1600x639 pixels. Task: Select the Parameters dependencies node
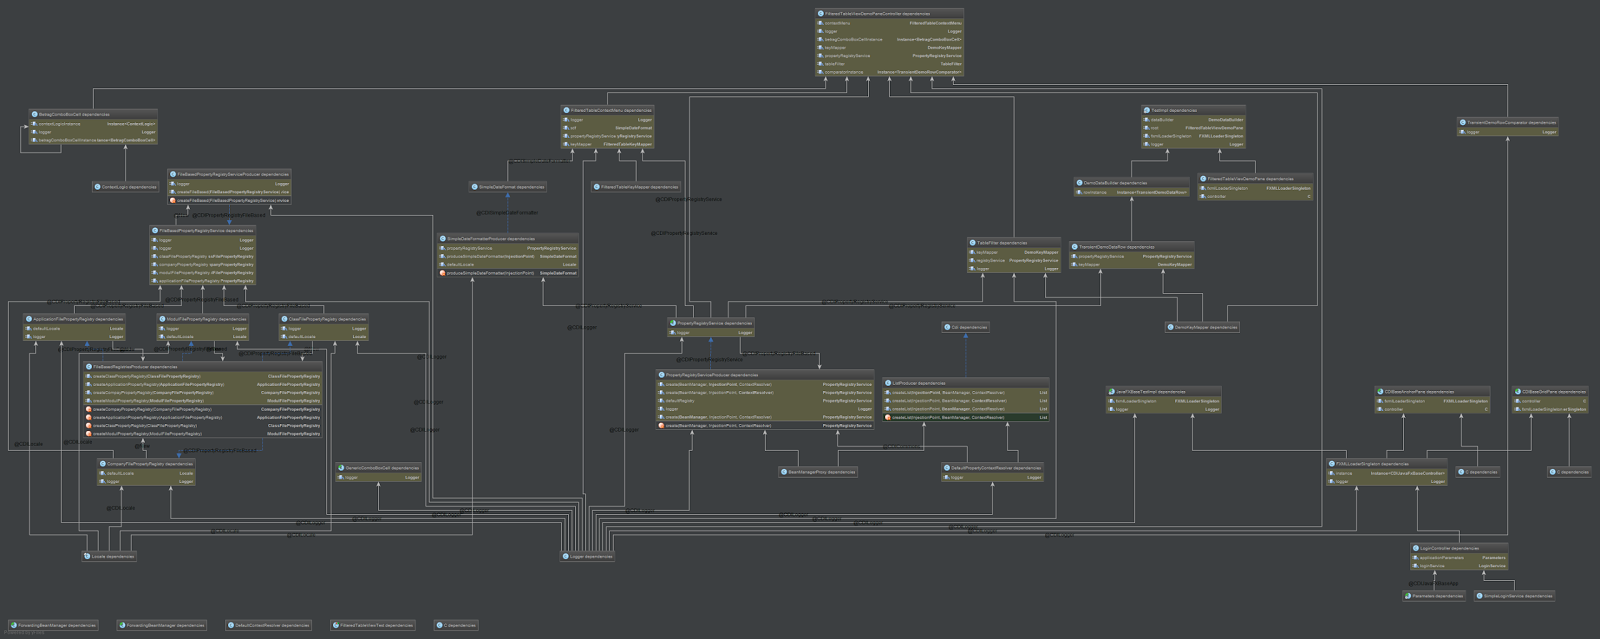(x=1434, y=596)
